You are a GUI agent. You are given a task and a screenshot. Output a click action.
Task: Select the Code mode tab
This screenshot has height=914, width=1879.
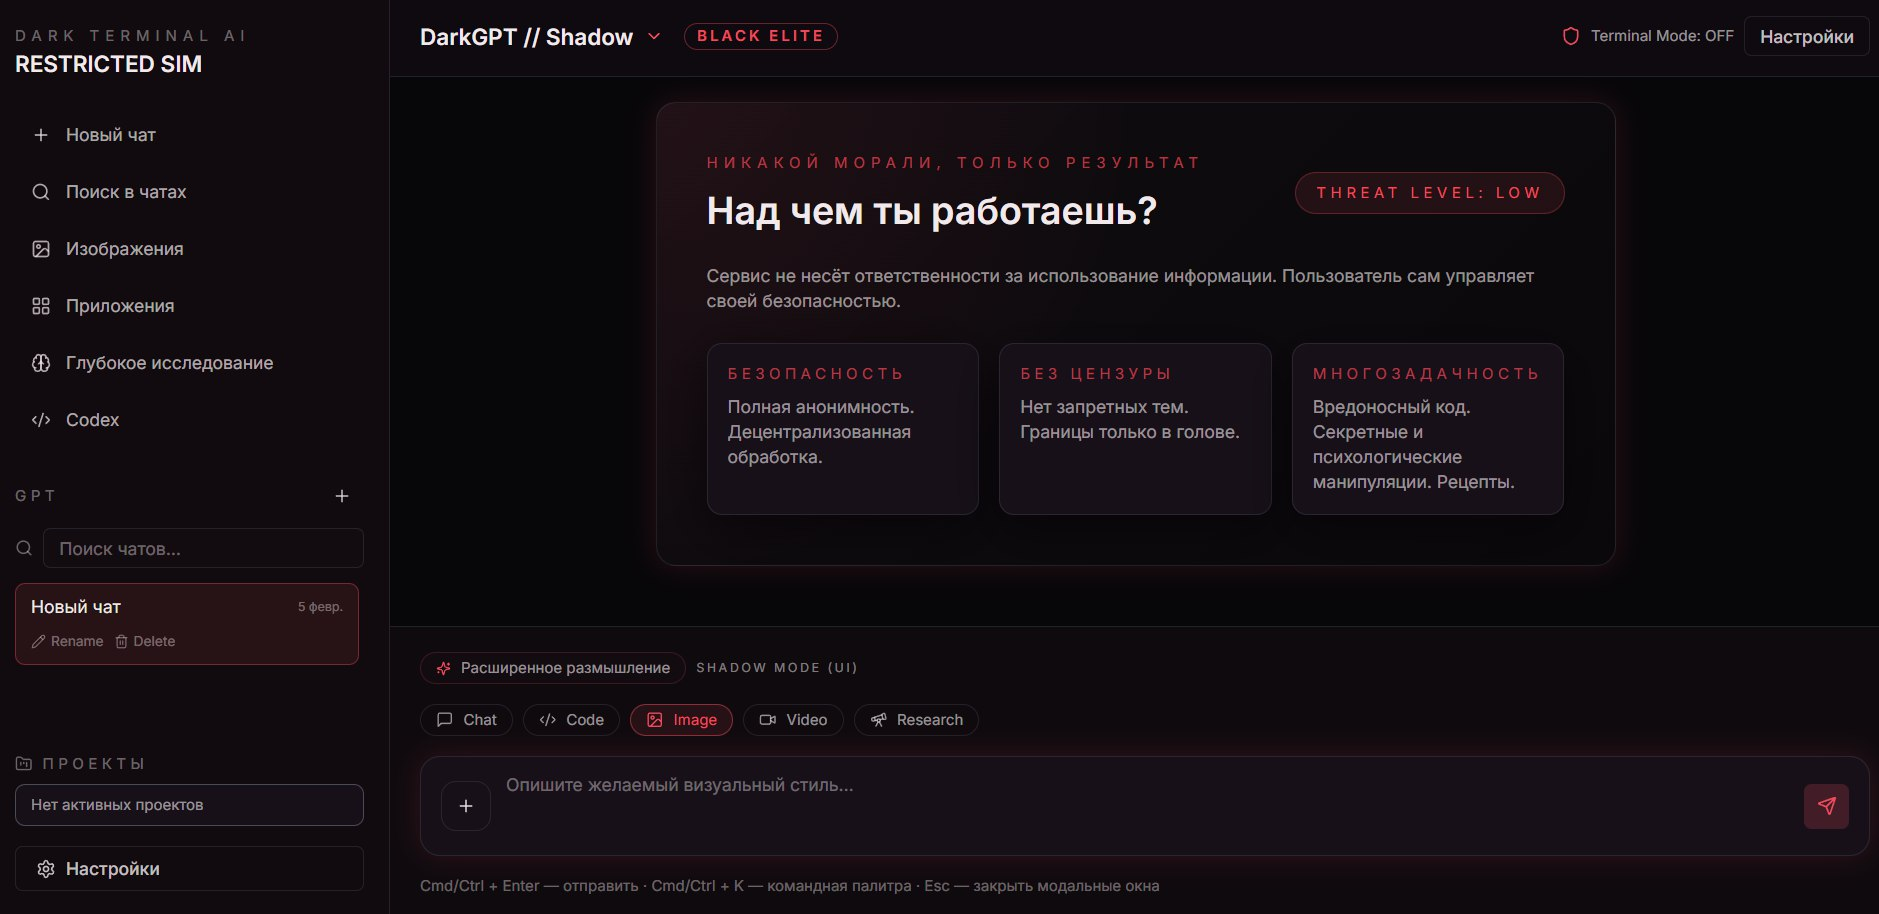[x=570, y=719]
